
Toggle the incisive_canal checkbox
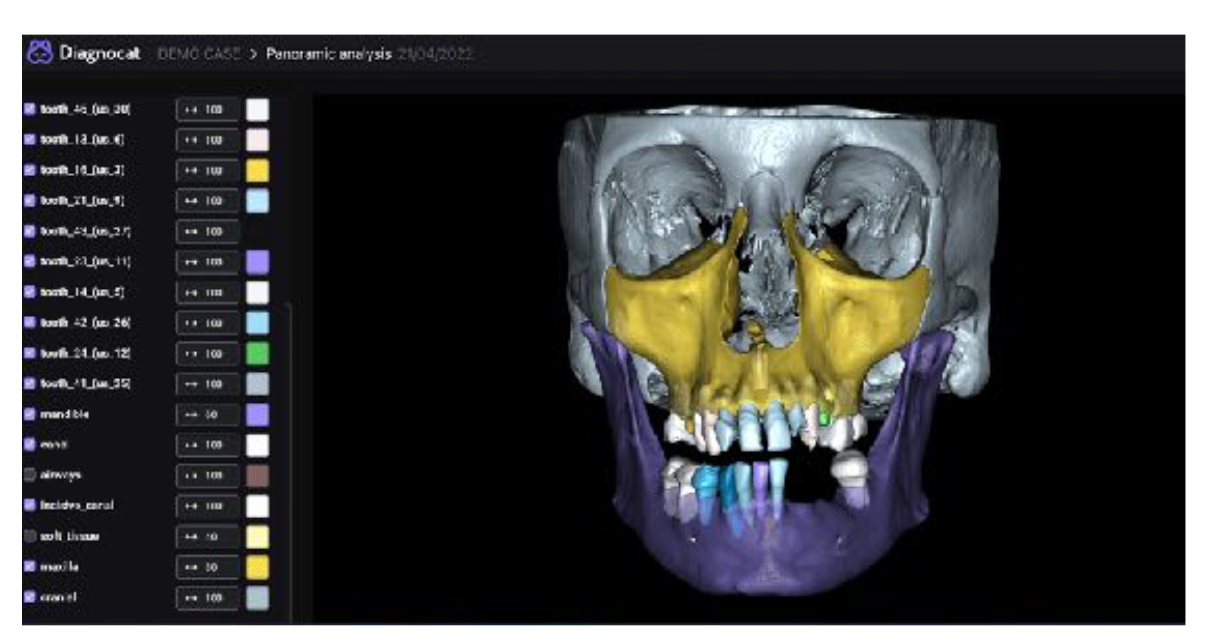(29, 506)
